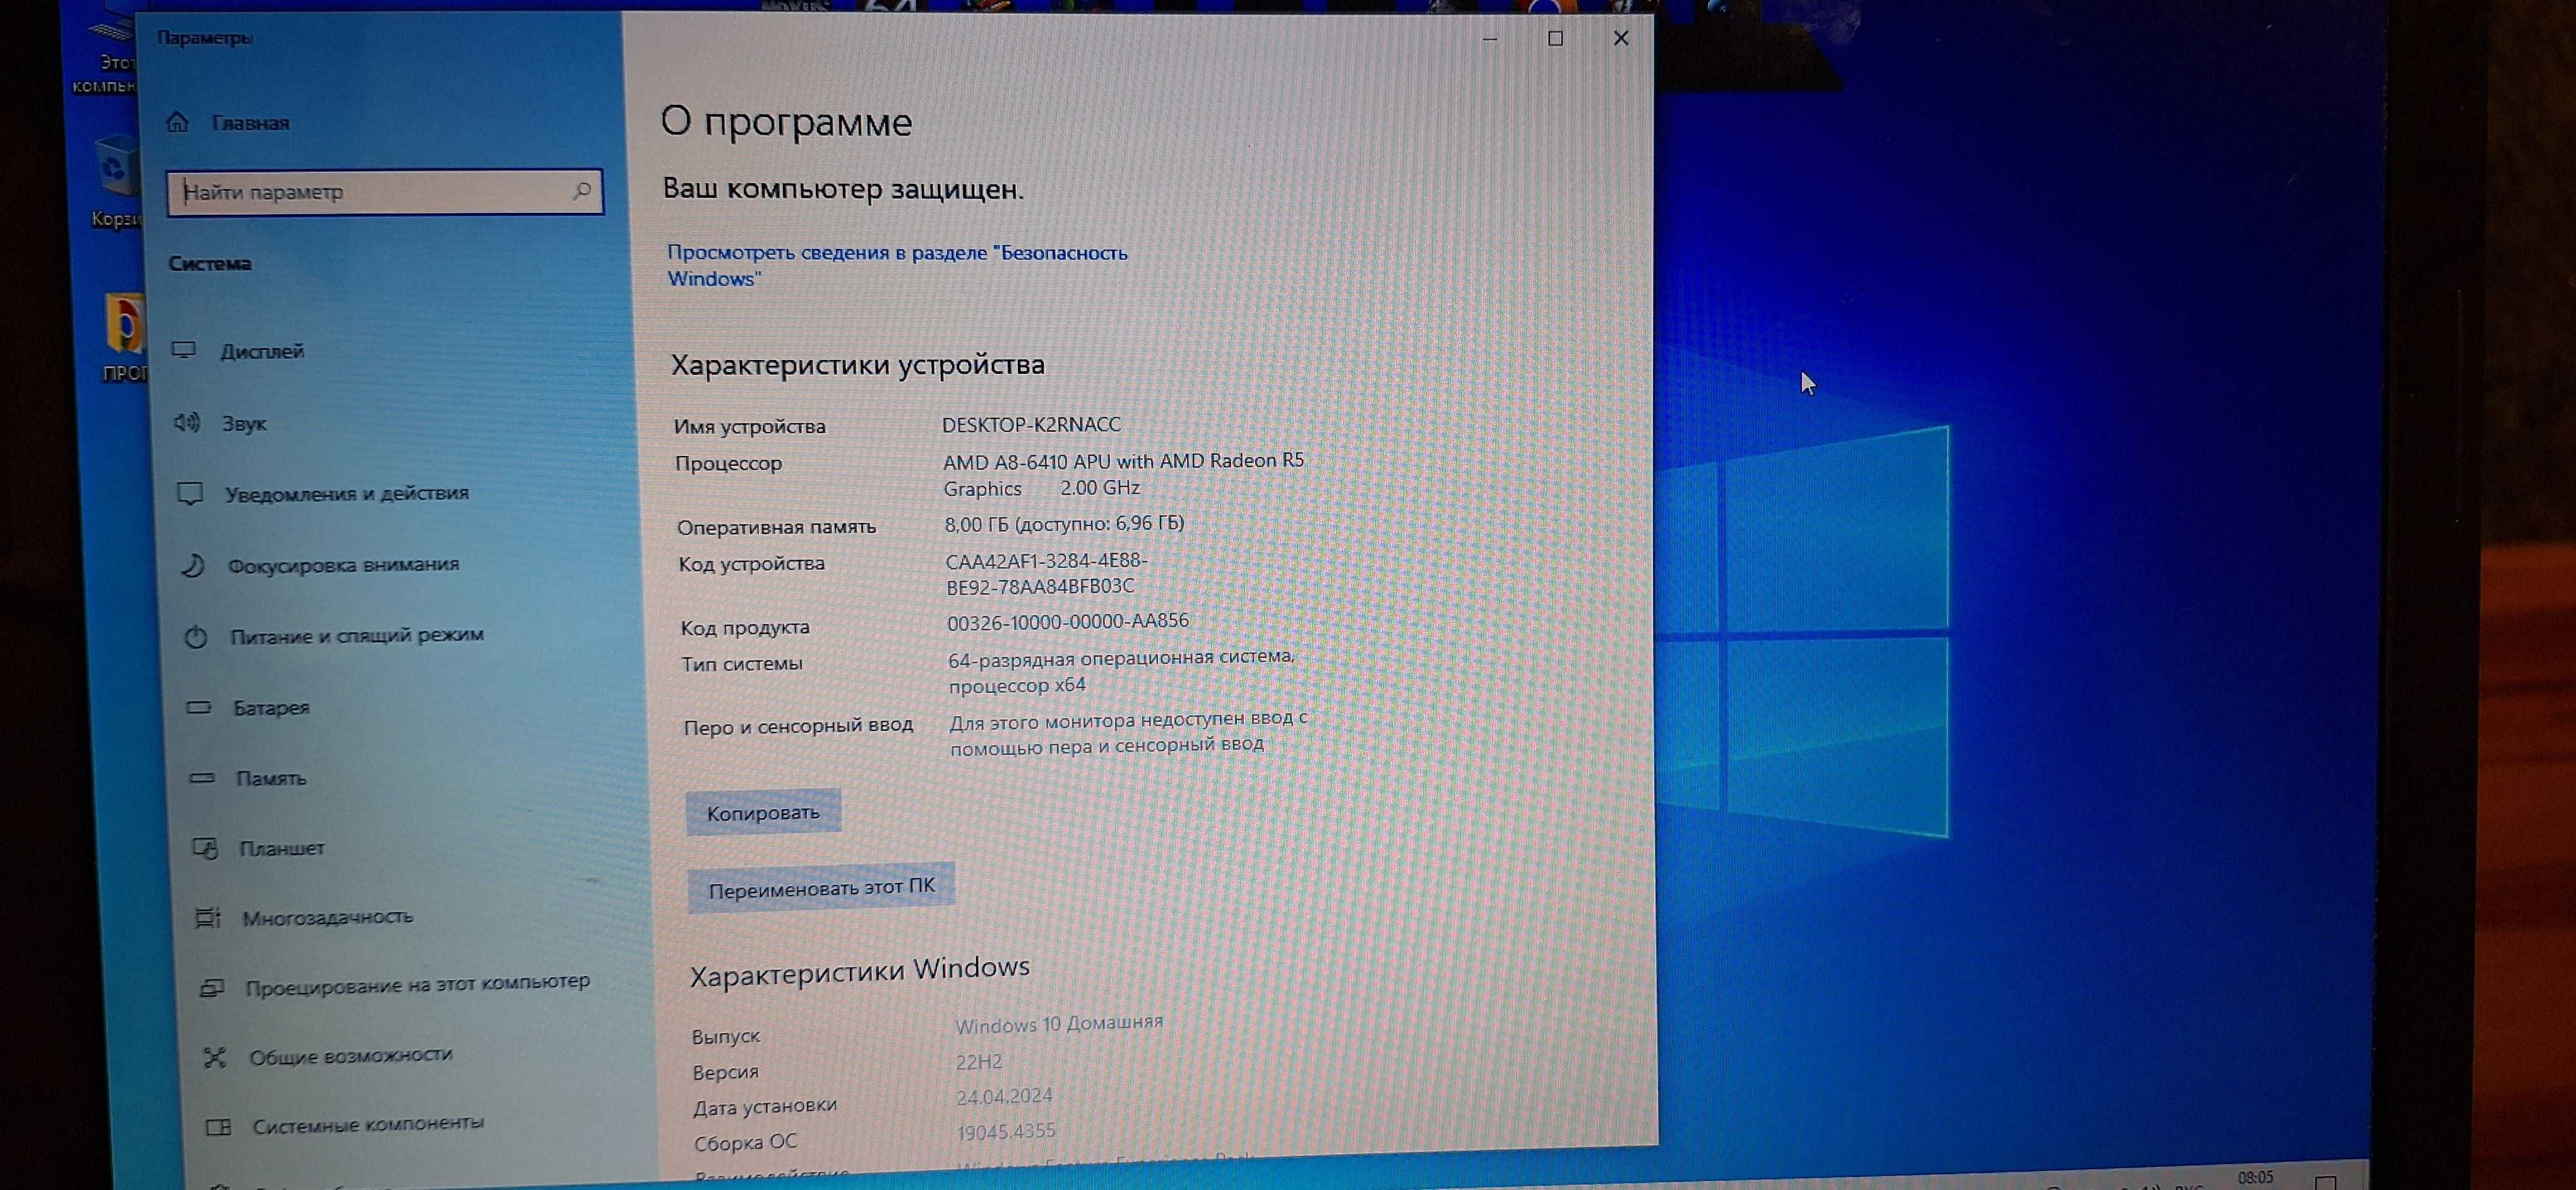Viewport: 2576px width, 1190px height.
Task: Click device name DESKTOP-K2RNACC
Action: [x=1031, y=424]
